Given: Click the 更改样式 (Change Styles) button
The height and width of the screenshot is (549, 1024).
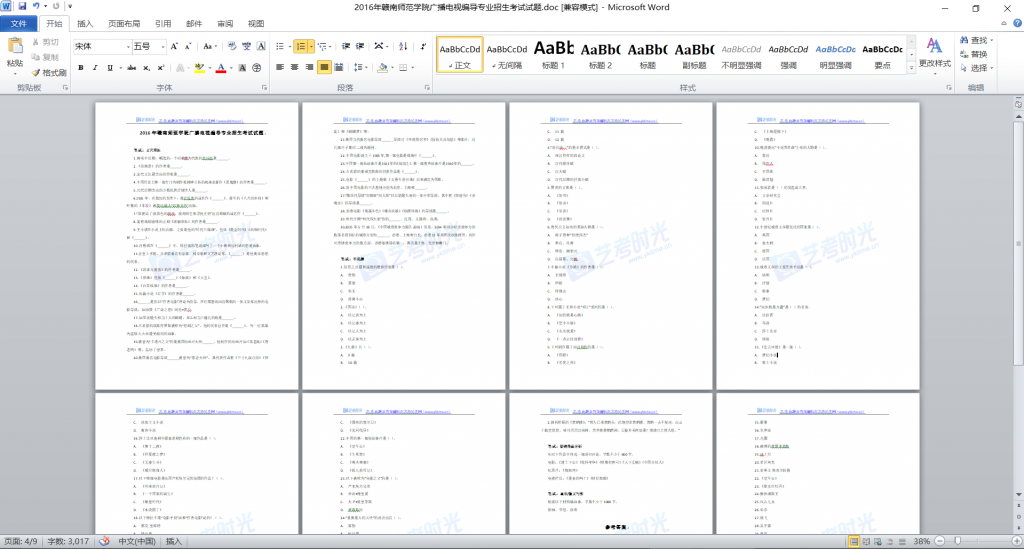Looking at the screenshot, I should tap(934, 54).
